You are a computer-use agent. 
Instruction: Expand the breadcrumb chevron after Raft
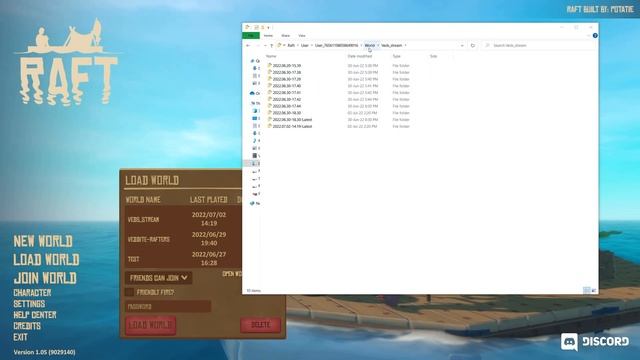coord(298,45)
